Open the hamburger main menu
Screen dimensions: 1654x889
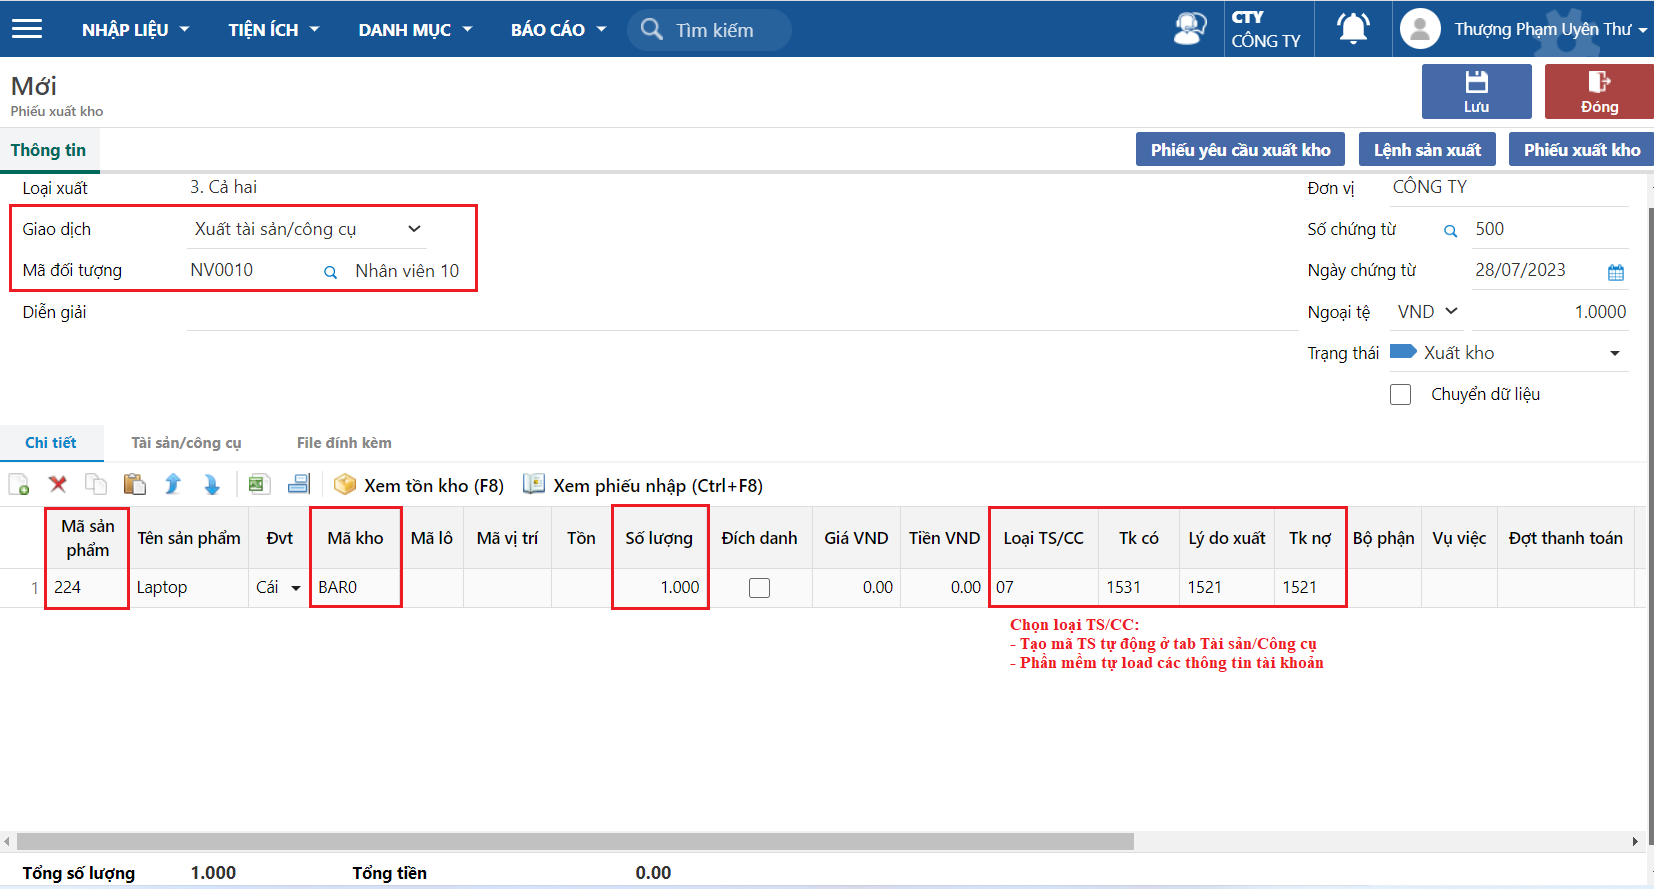point(27,29)
